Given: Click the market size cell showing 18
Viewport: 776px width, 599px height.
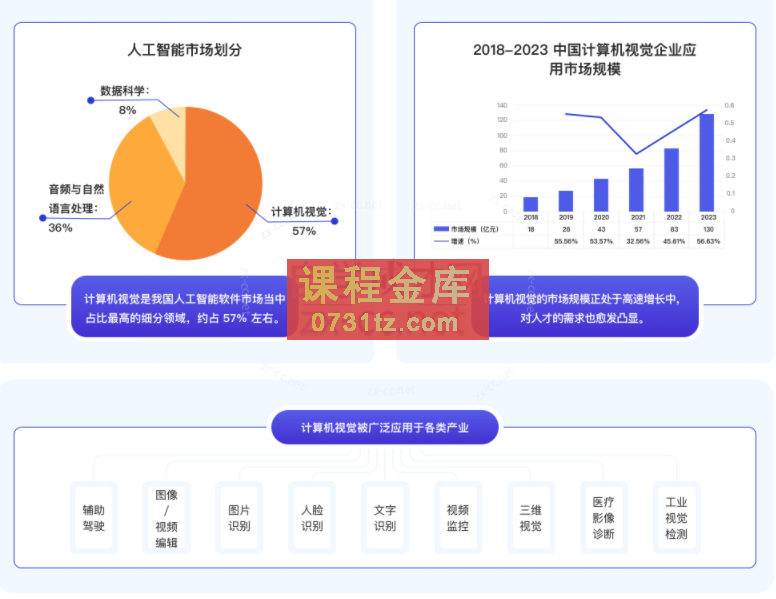Looking at the screenshot, I should [531, 229].
